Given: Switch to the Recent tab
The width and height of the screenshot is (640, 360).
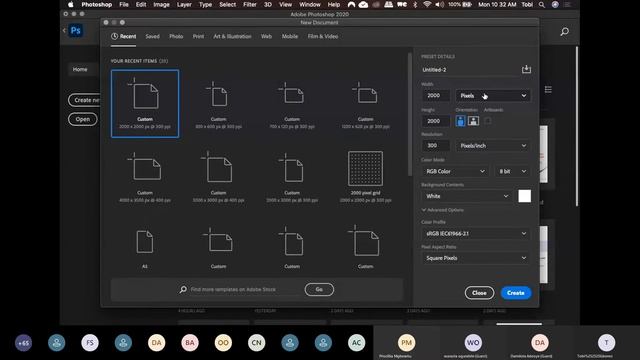Looking at the screenshot, I should point(124,36).
